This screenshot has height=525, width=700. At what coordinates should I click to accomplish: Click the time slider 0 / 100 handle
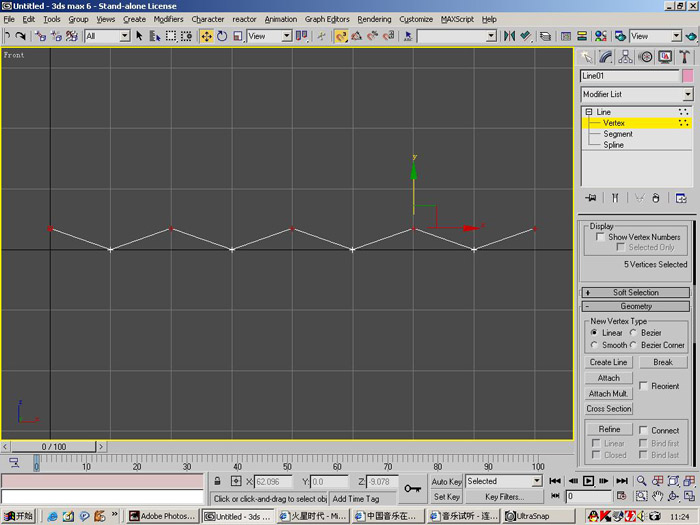[x=54, y=446]
